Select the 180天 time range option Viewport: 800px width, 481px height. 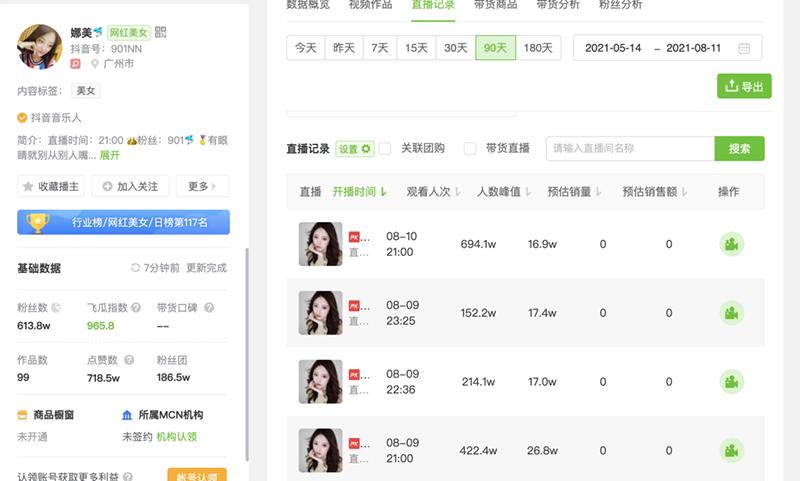coord(541,48)
